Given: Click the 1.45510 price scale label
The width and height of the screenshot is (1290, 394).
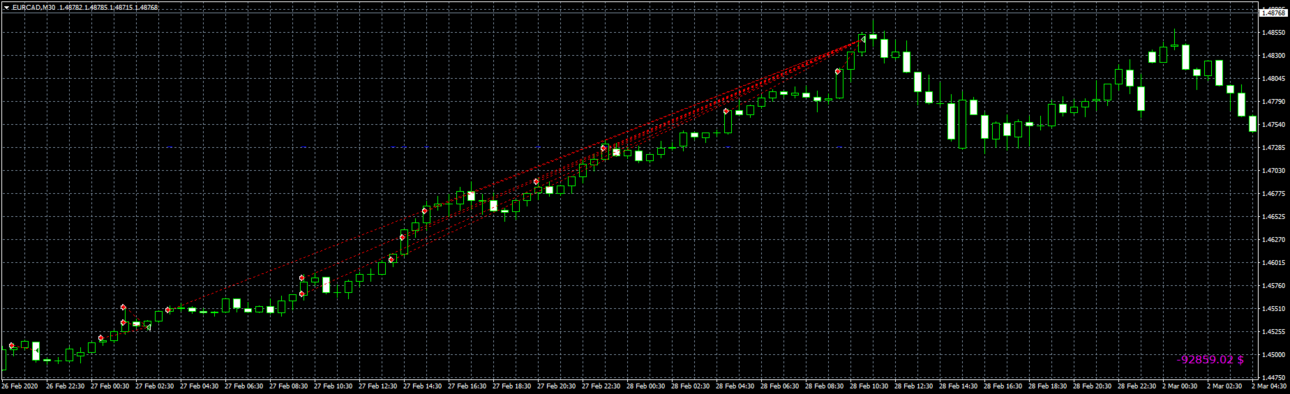Looking at the screenshot, I should (x=1274, y=309).
